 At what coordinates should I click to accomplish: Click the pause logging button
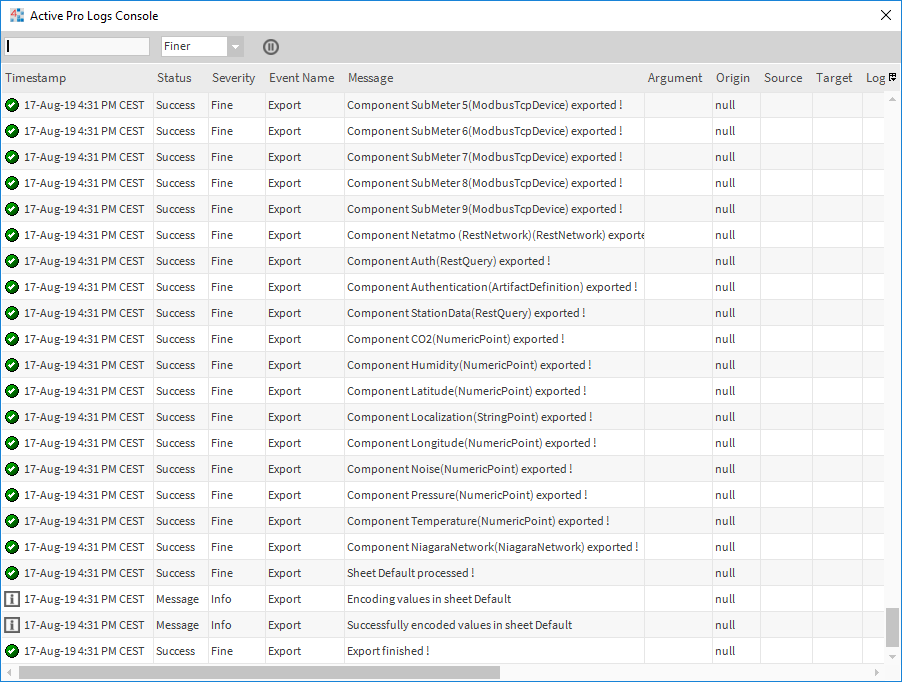click(271, 47)
